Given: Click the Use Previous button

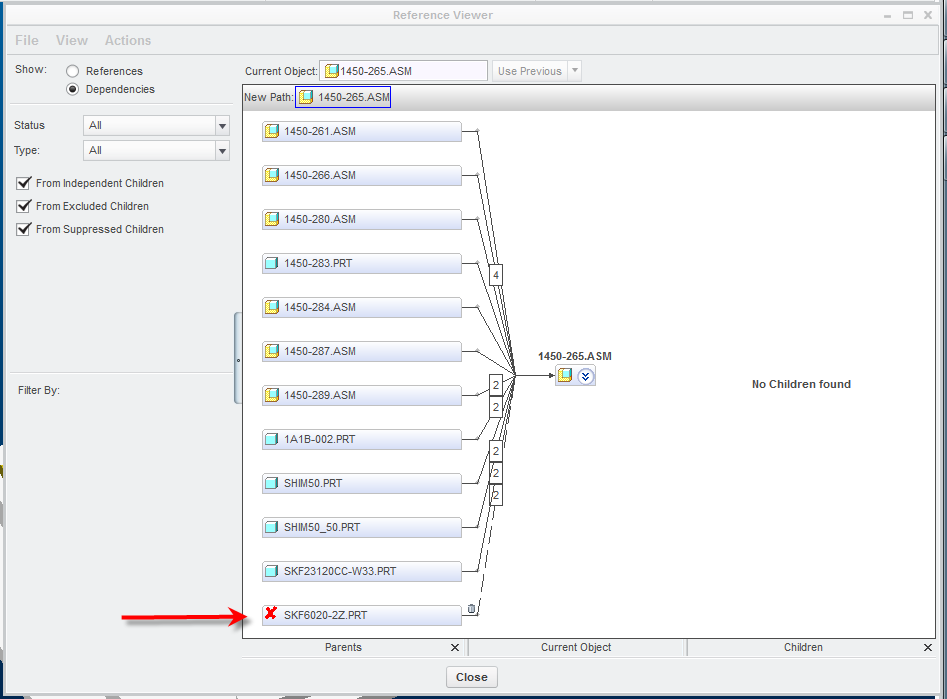Looking at the screenshot, I should click(x=530, y=71).
